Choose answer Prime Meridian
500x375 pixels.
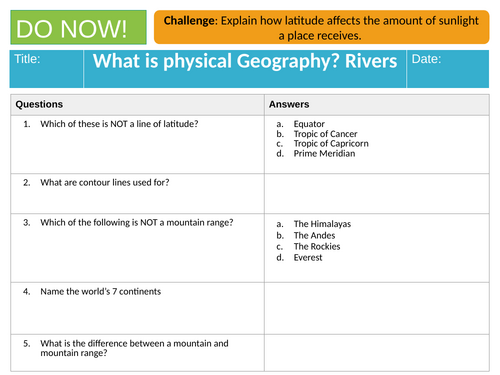click(324, 154)
